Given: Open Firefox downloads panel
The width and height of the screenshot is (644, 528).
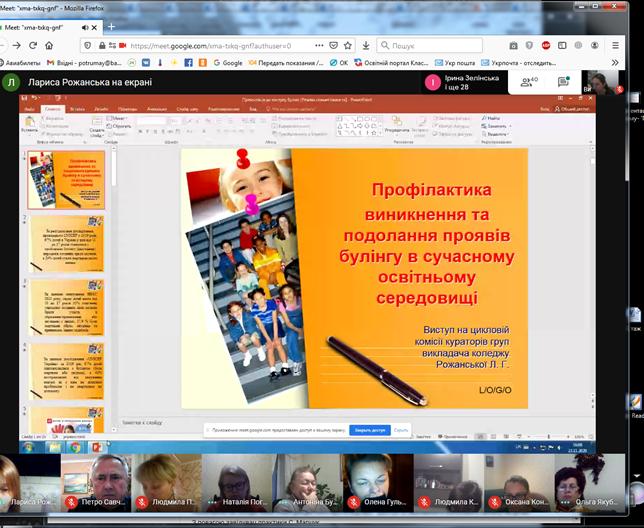Looking at the screenshot, I should coord(366,46).
